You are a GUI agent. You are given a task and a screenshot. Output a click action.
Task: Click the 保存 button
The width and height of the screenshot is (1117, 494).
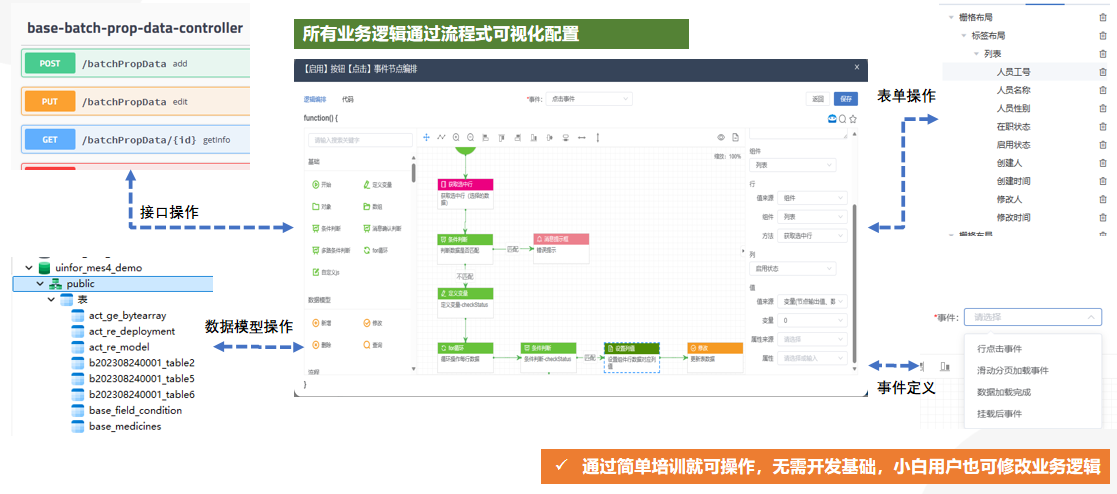pyautogui.click(x=847, y=99)
